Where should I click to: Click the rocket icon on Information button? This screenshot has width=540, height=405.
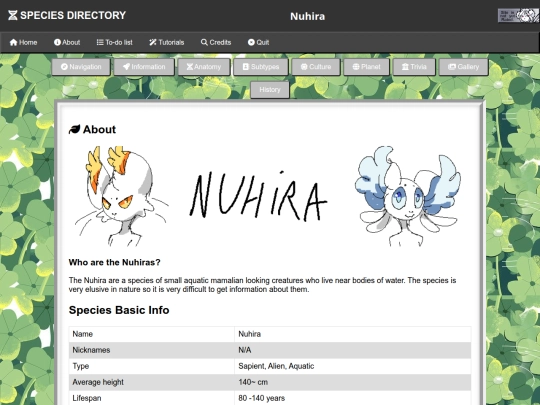click(126, 67)
